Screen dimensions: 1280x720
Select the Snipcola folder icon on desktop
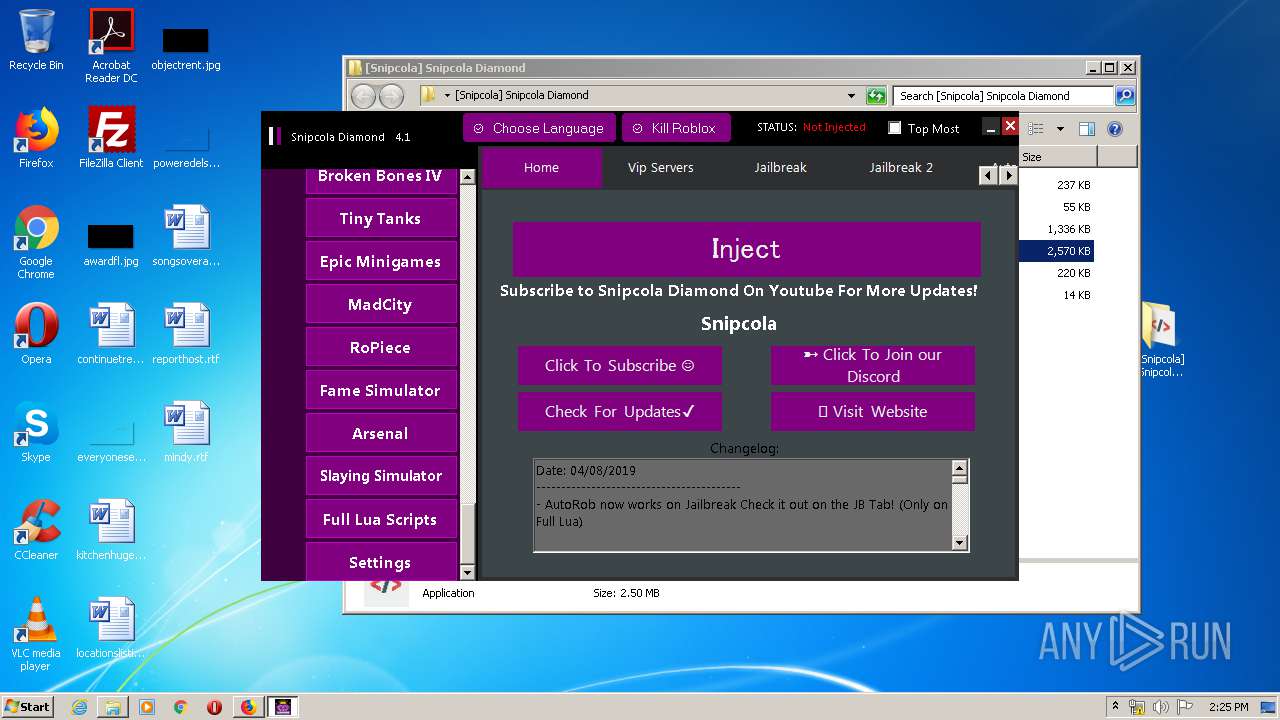[1161, 340]
